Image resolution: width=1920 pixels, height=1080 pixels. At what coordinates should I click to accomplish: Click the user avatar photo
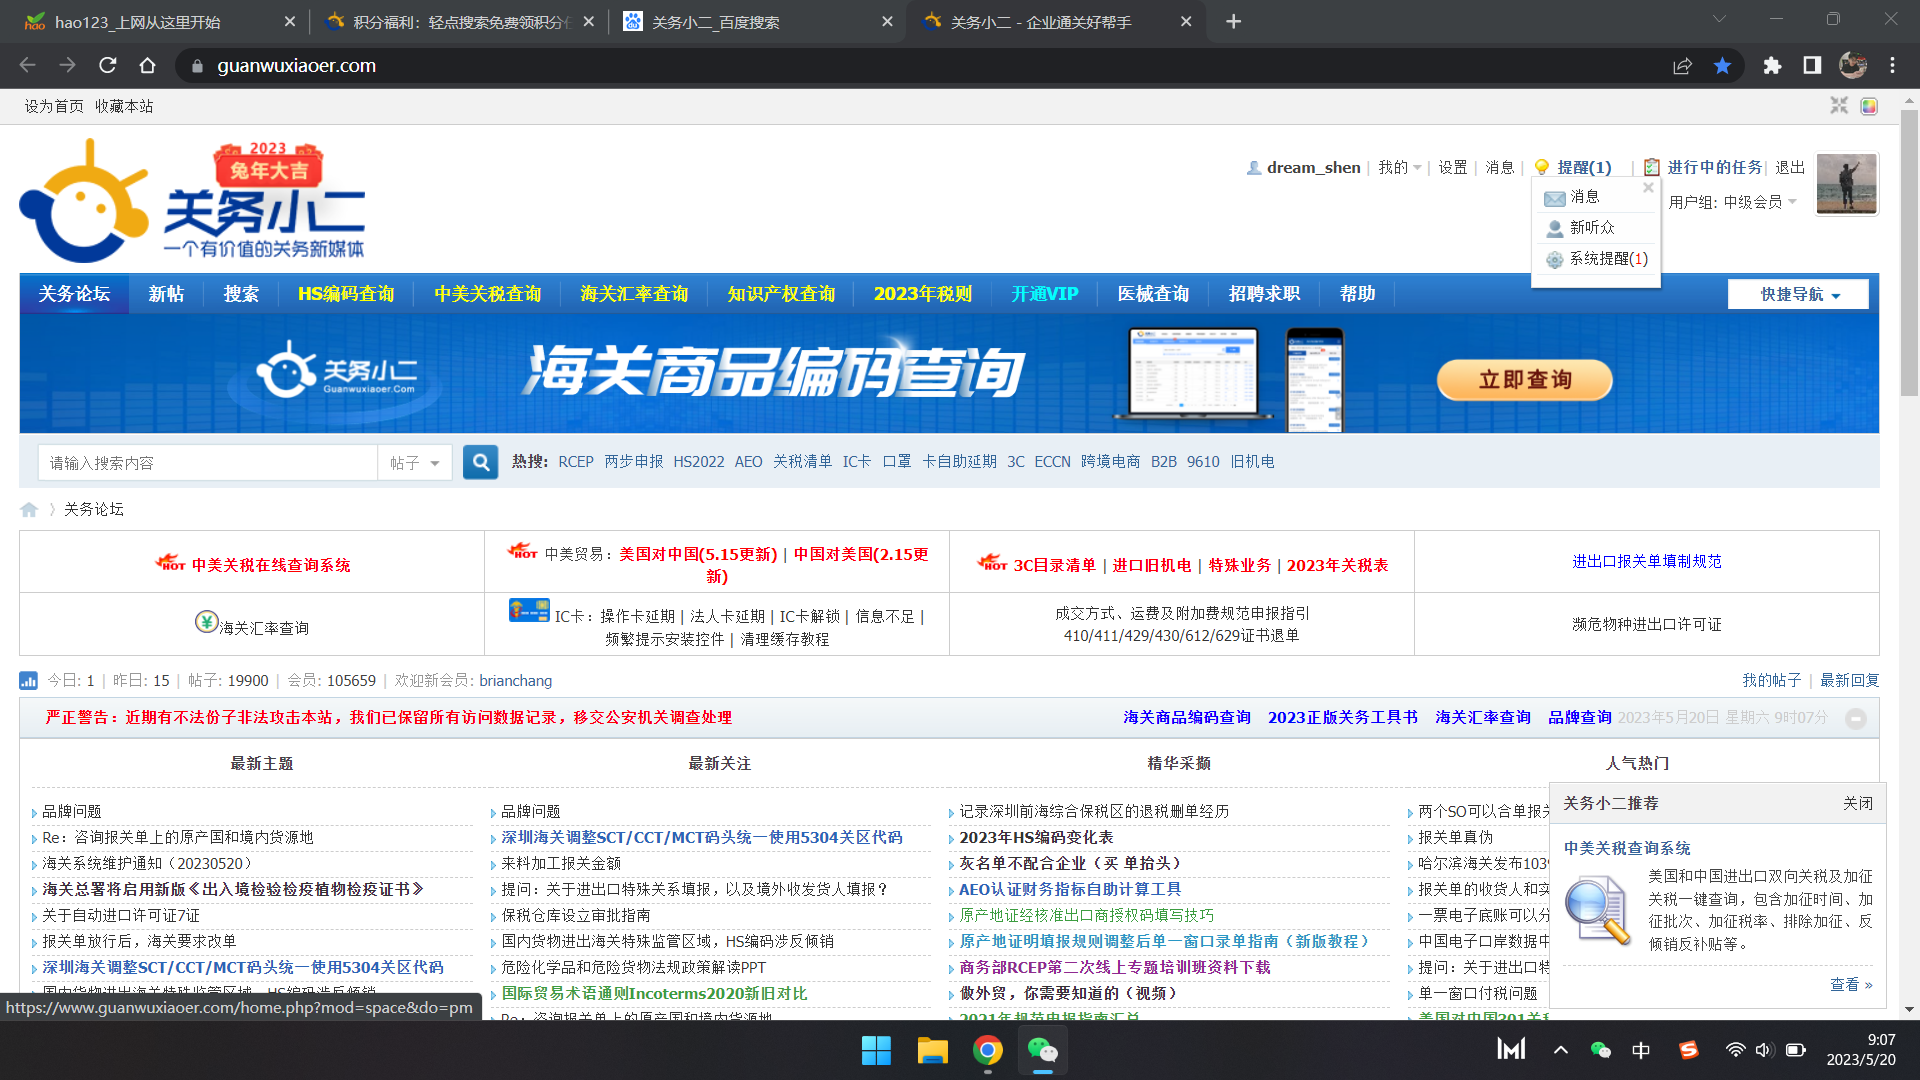pos(1846,184)
